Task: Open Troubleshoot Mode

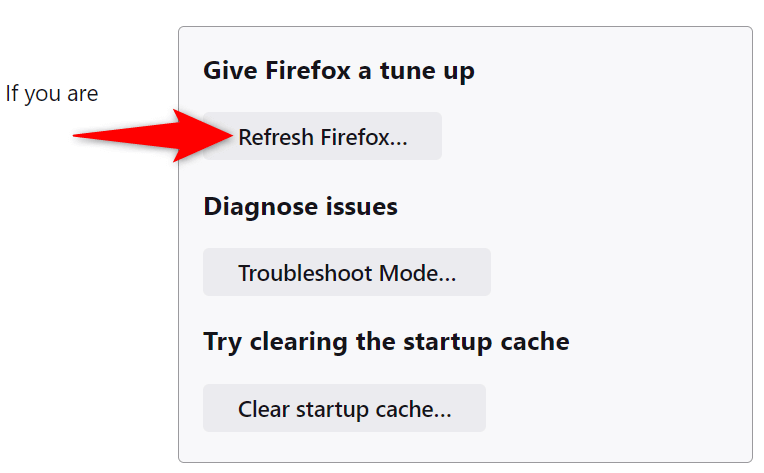Action: pyautogui.click(x=346, y=273)
